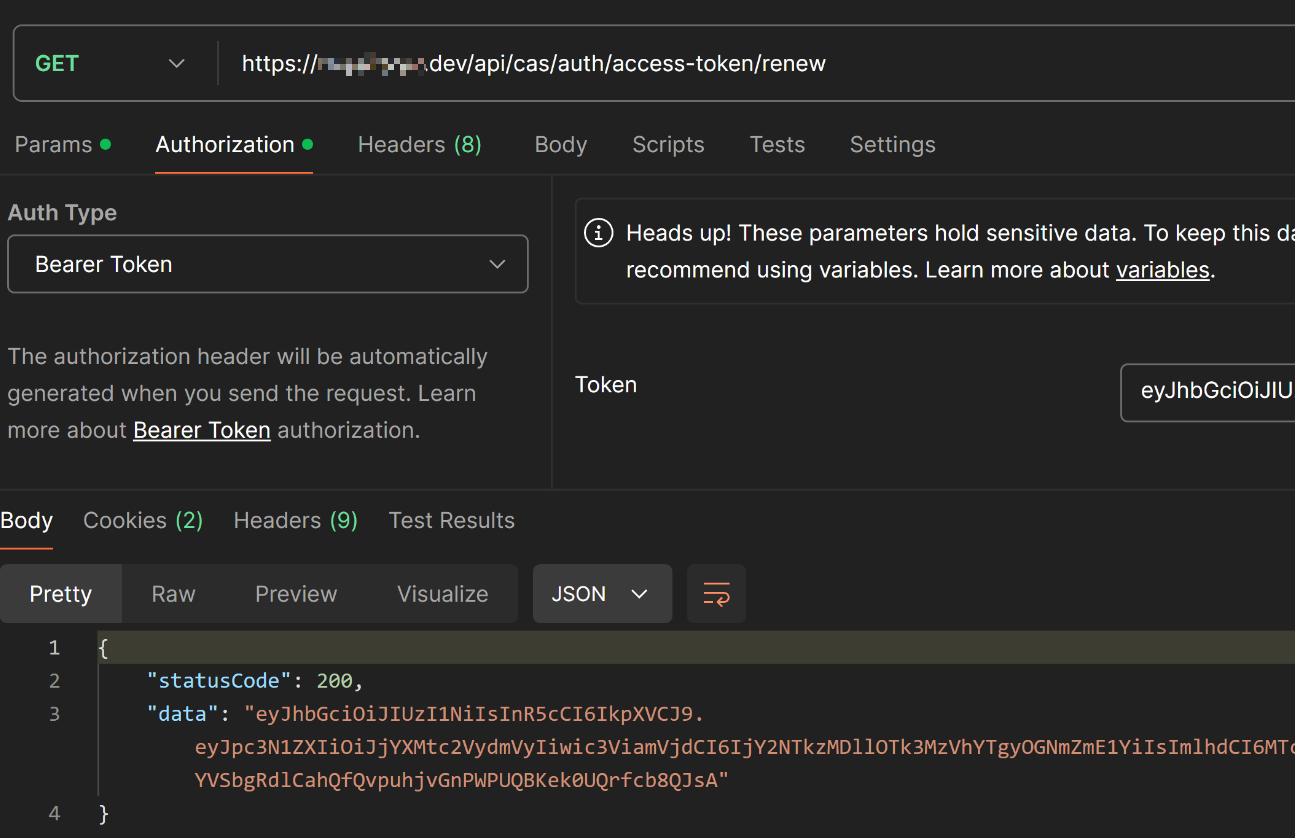The height and width of the screenshot is (838, 1295).
Task: Select the Authorization tab
Action: (x=234, y=144)
